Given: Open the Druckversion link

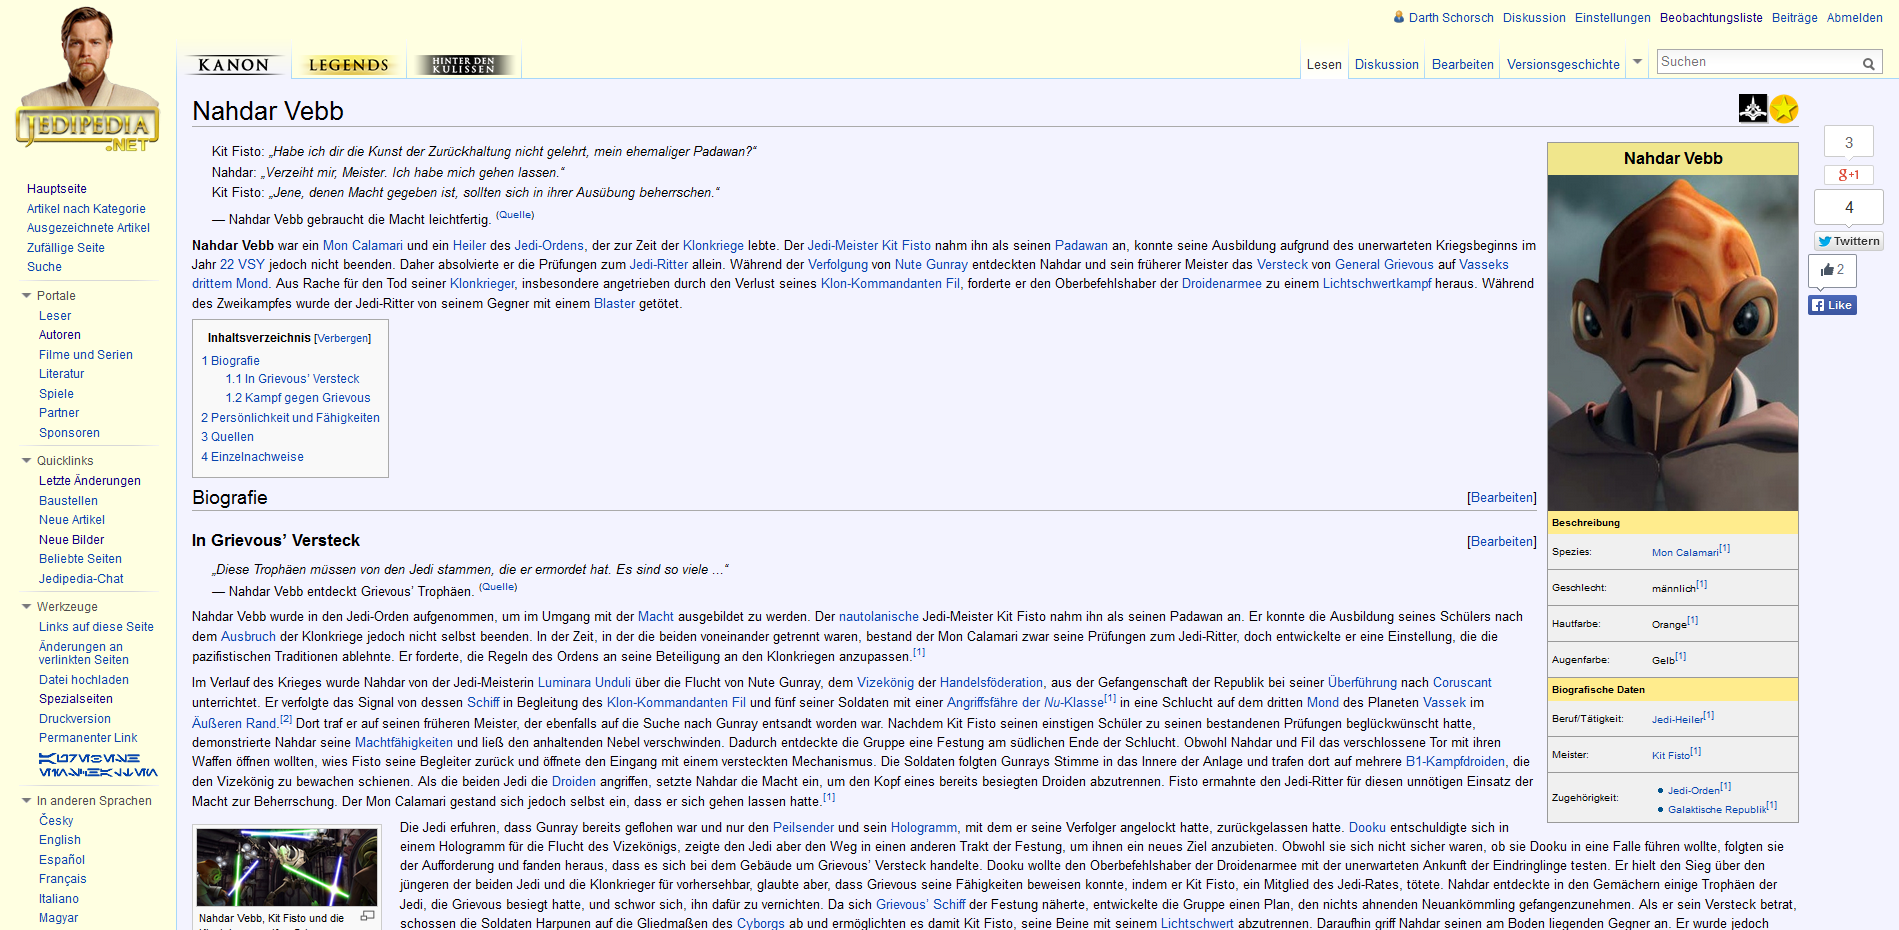Looking at the screenshot, I should 75,719.
